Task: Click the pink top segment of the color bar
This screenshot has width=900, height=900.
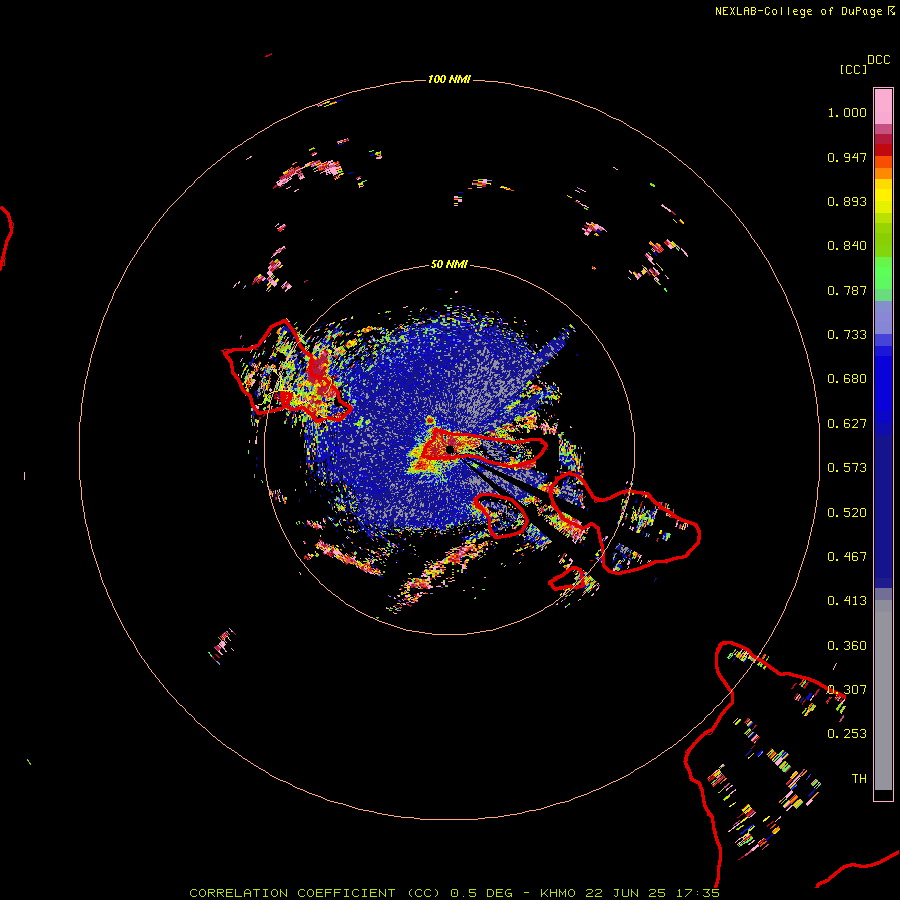Action: (x=883, y=106)
